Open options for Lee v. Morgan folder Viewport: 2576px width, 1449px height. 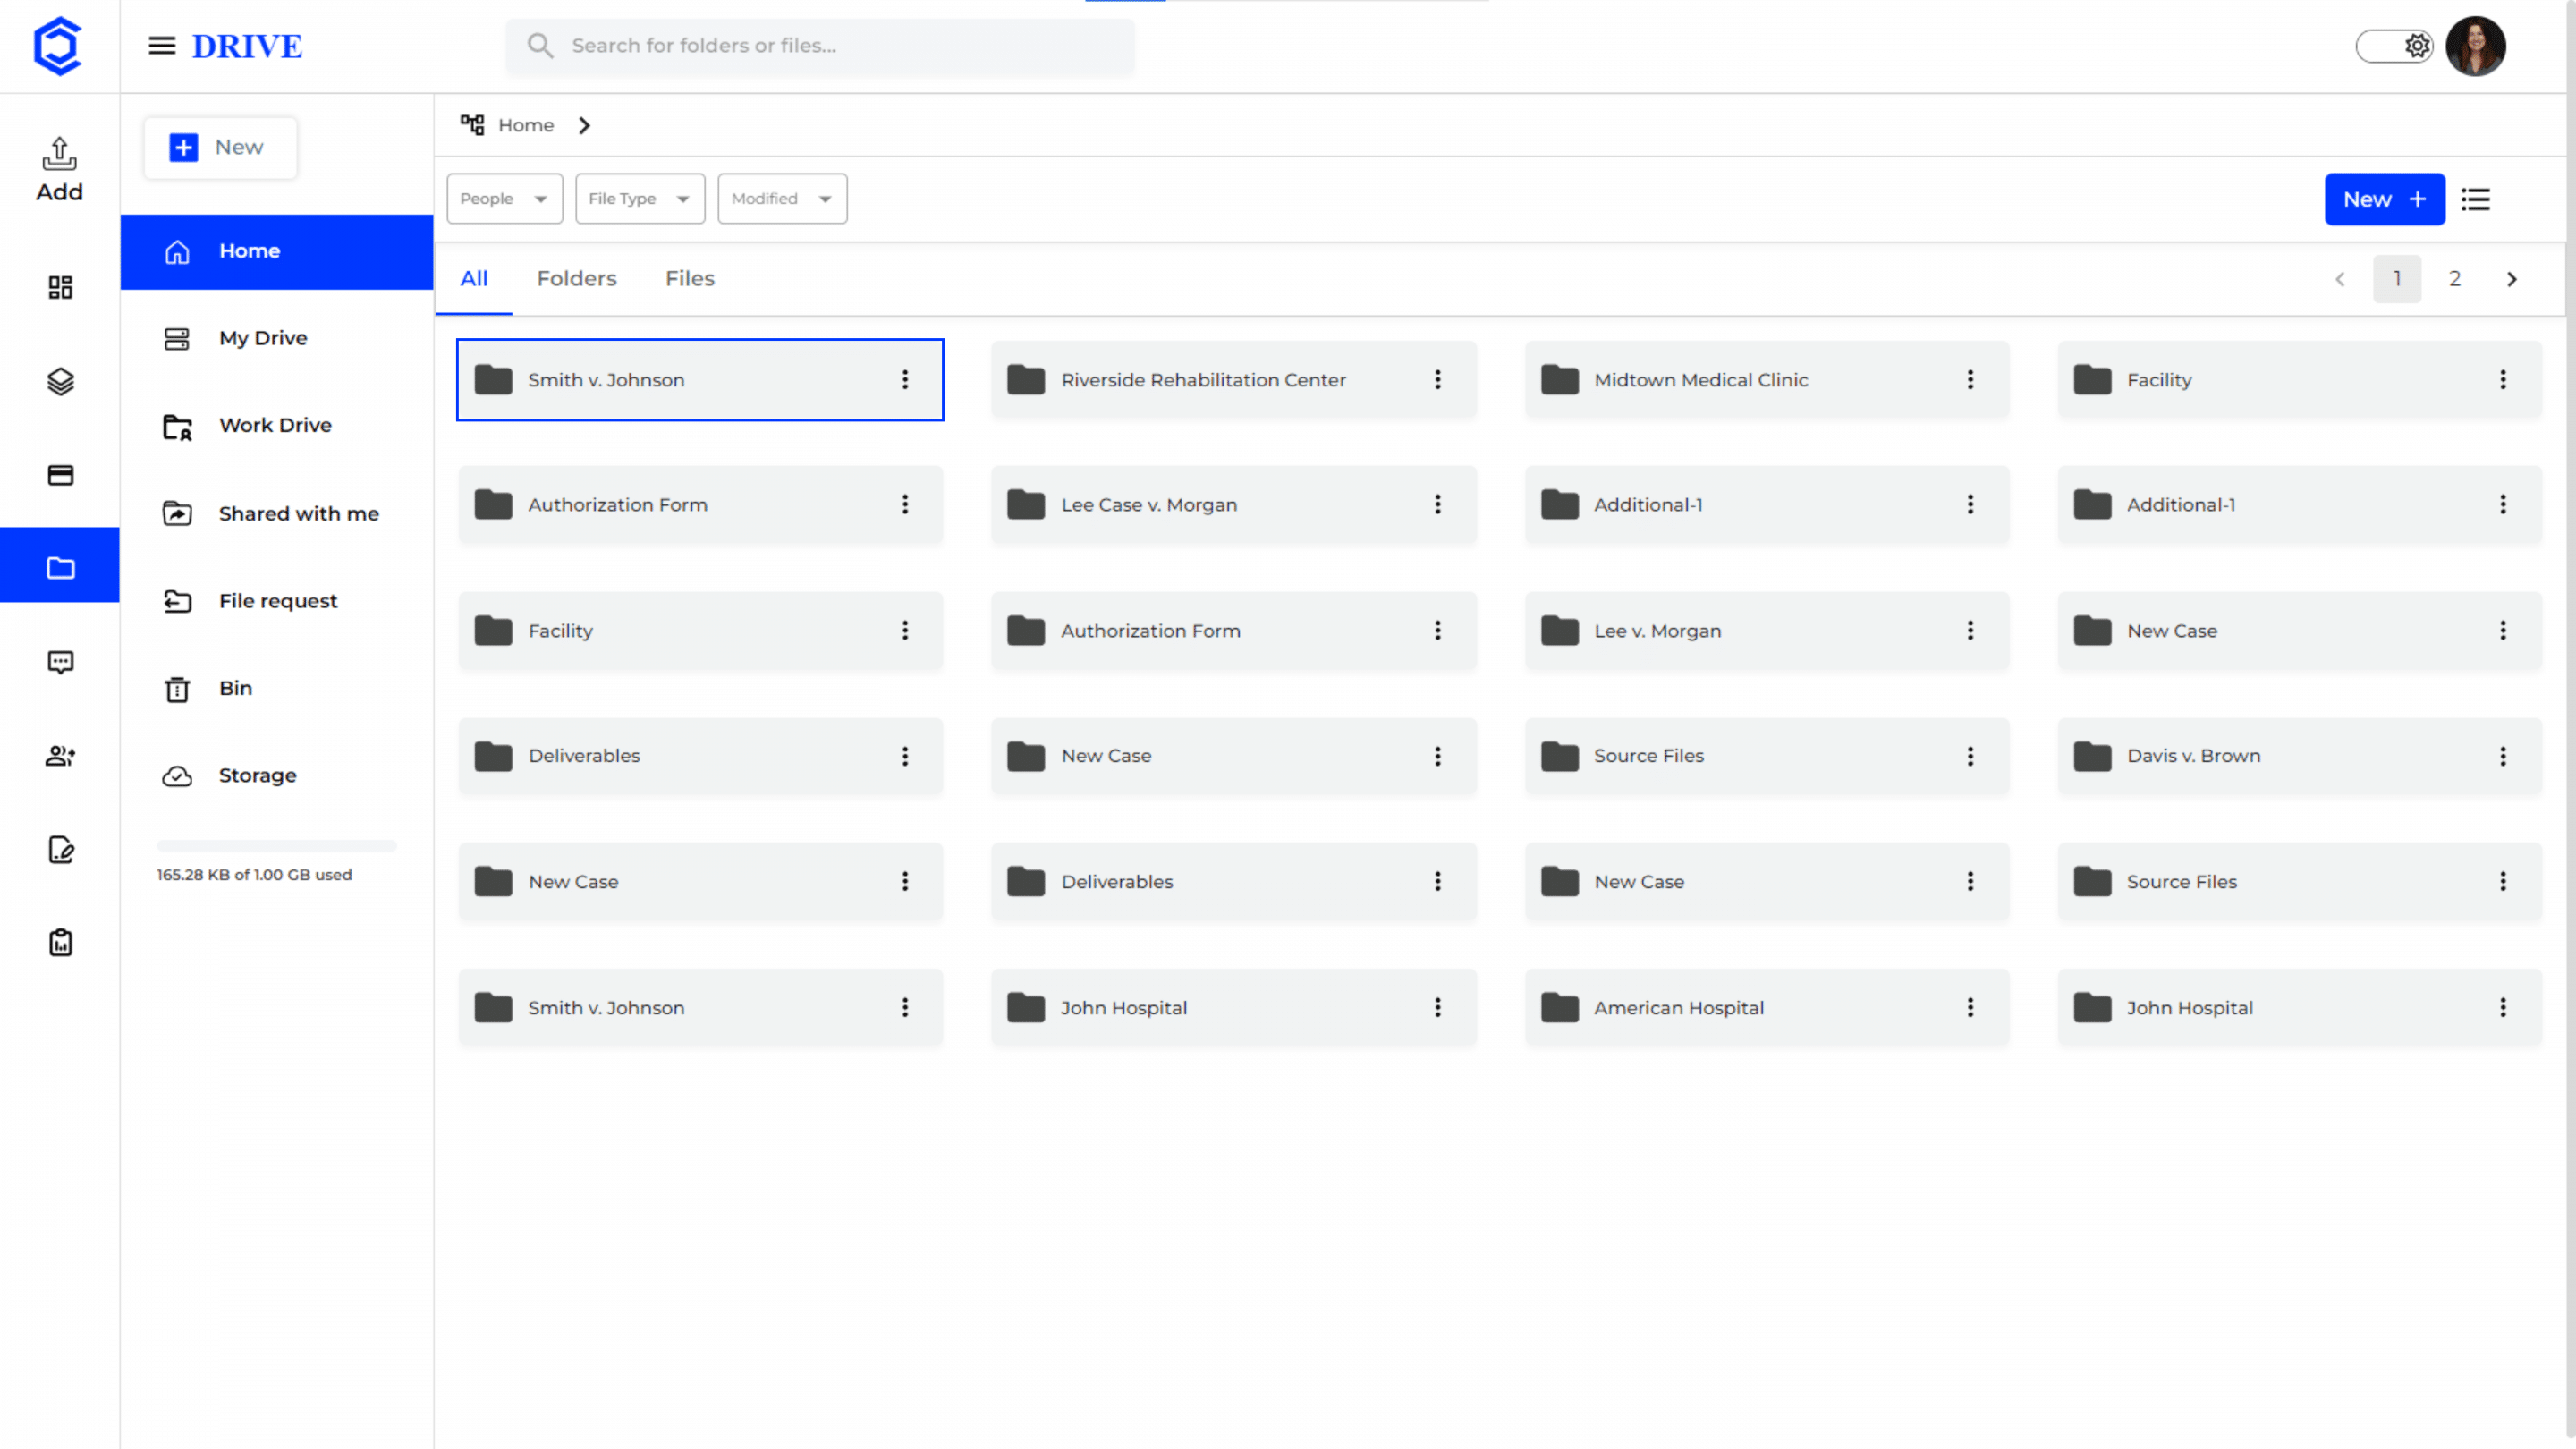[x=1970, y=631]
